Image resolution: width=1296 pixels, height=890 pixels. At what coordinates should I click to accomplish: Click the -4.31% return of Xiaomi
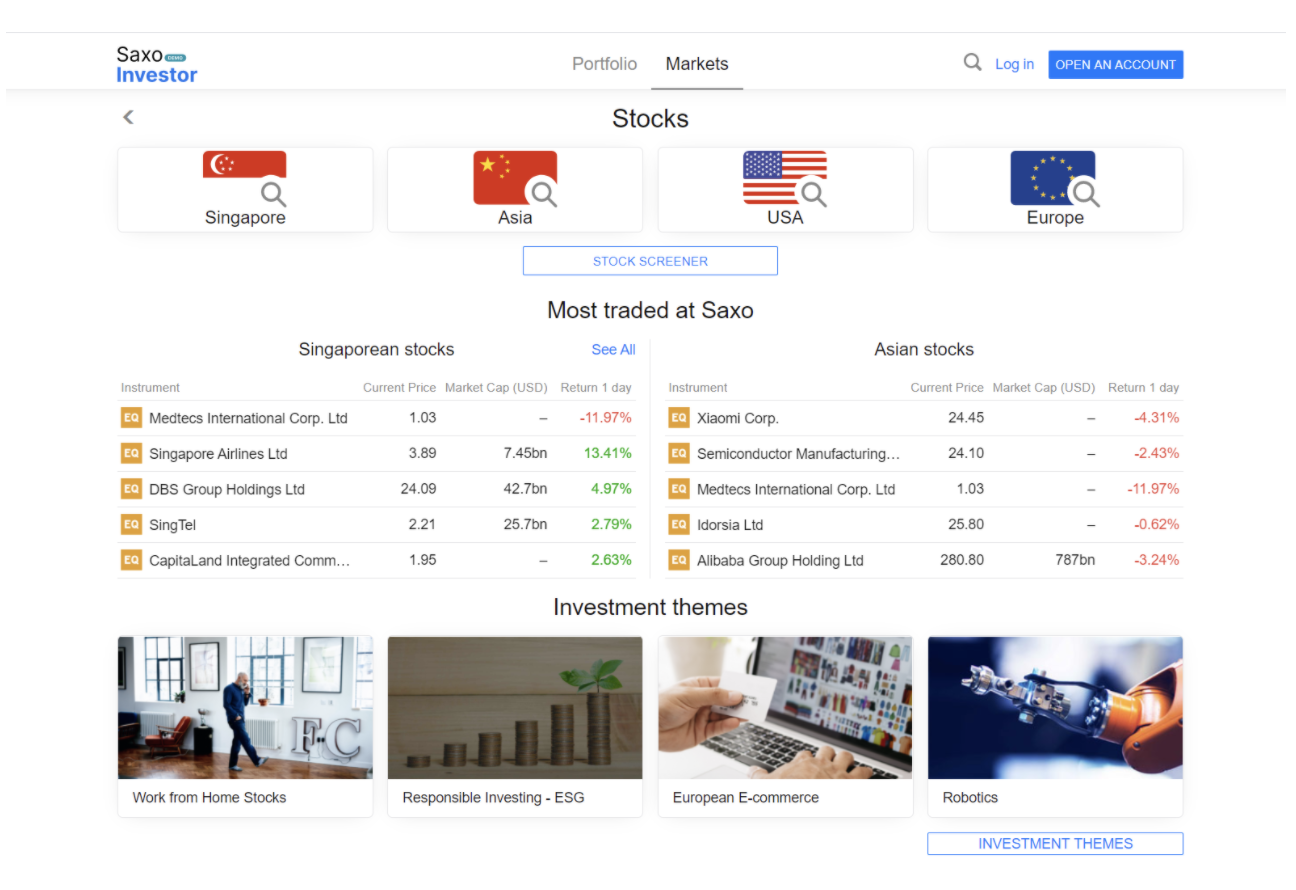1156,418
